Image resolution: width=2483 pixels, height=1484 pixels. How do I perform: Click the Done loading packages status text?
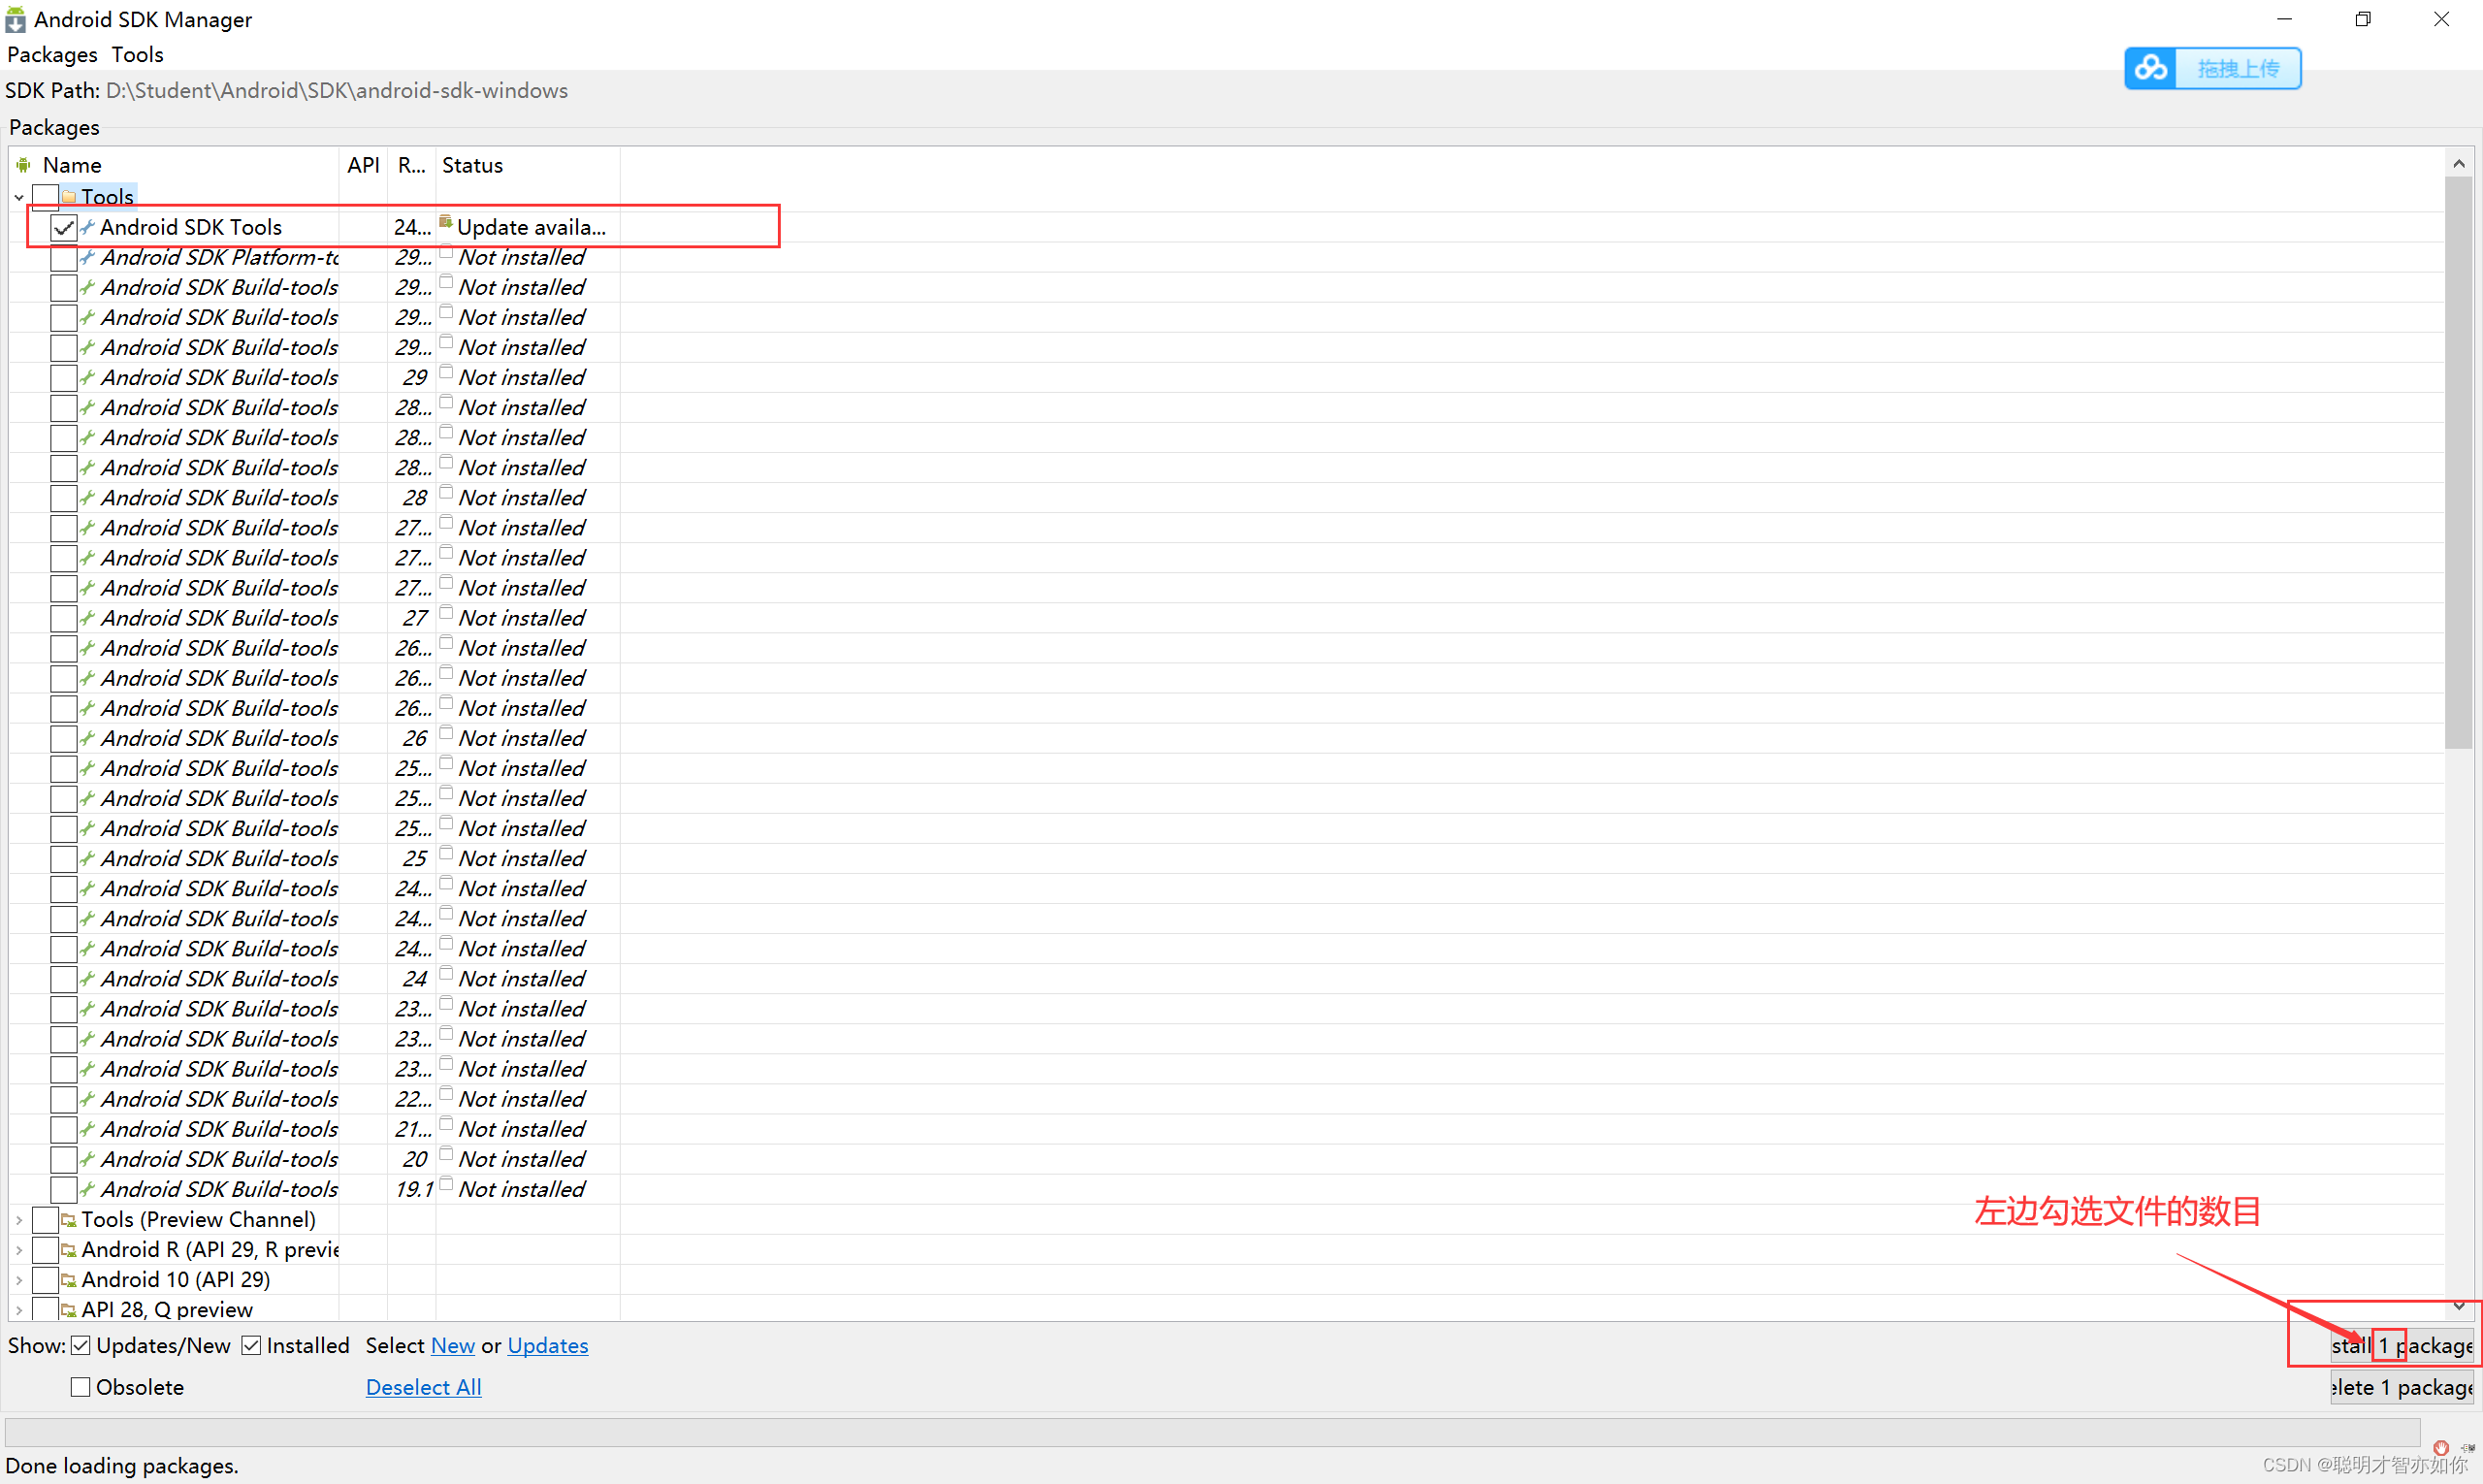pyautogui.click(x=122, y=1465)
